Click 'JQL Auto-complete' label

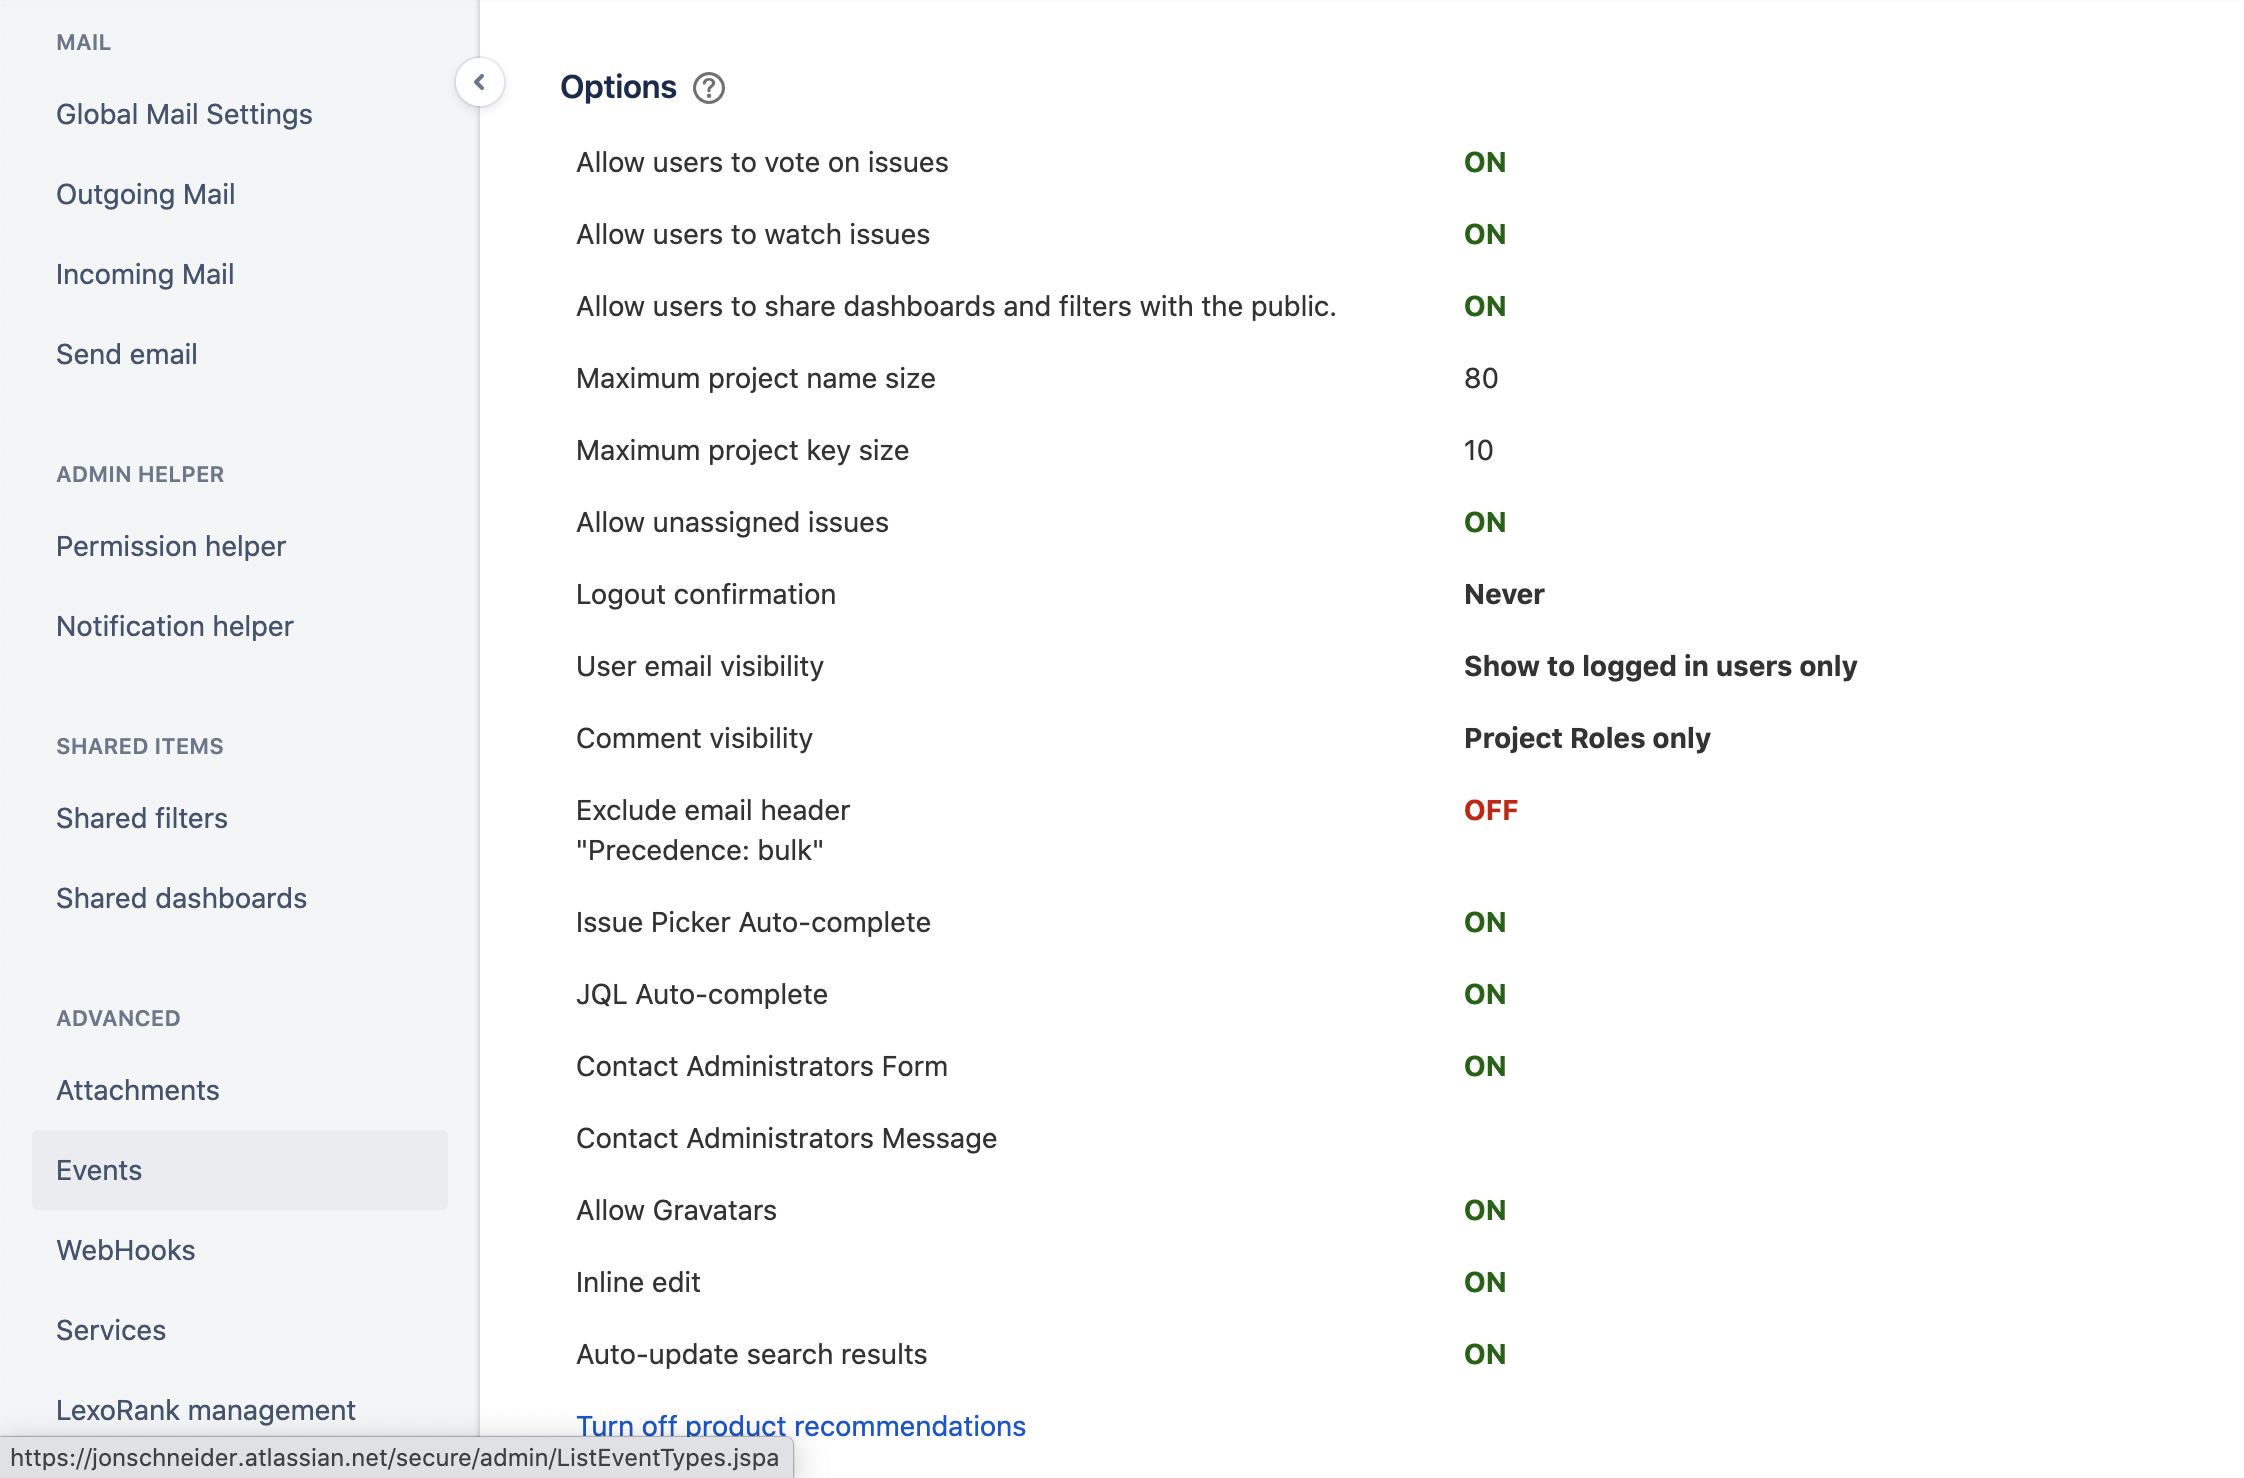[702, 994]
